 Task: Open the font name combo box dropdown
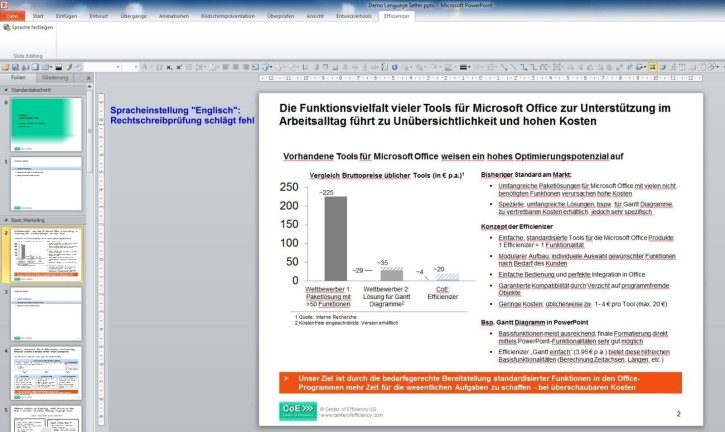[x=118, y=67]
